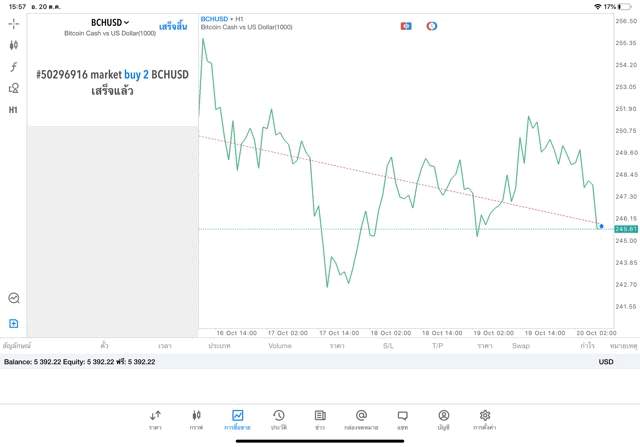Sort by the สัญลักษณ์ column header
This screenshot has height=447, width=640.
click(x=16, y=346)
